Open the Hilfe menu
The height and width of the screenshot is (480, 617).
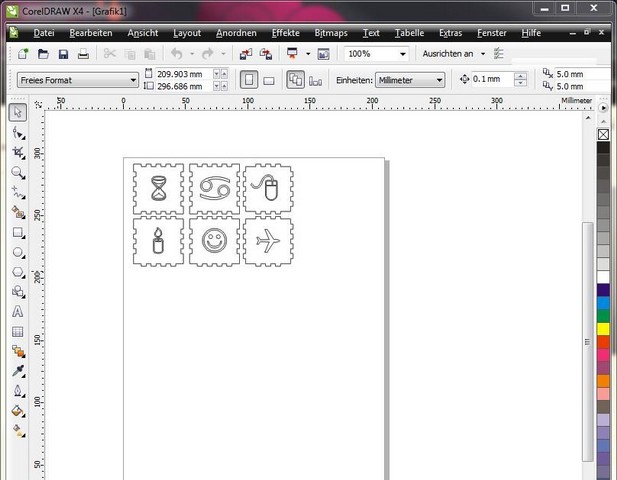coord(531,33)
